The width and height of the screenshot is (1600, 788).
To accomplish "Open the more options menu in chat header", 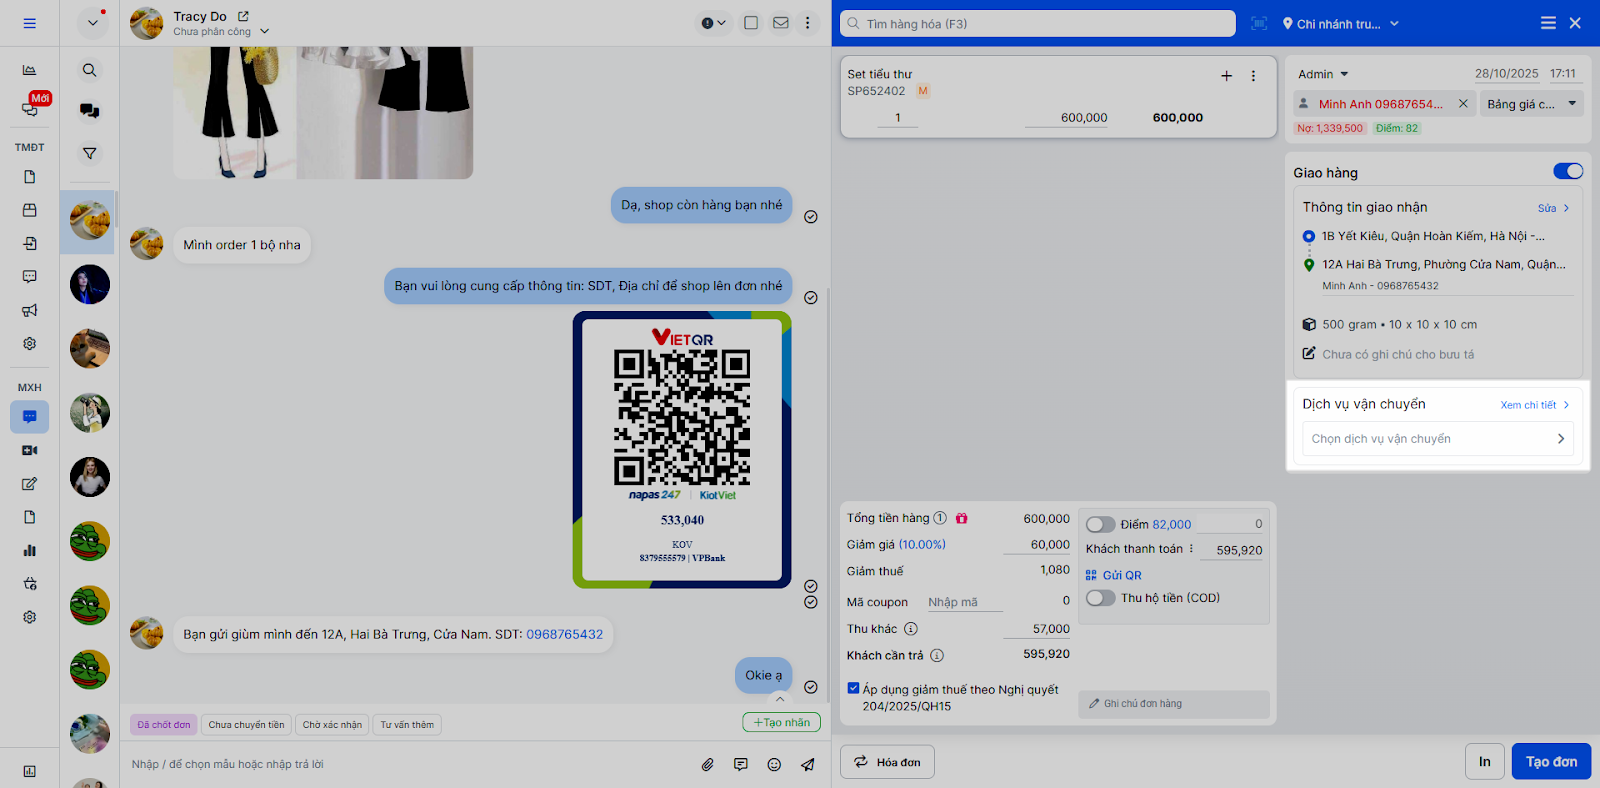I will tap(808, 23).
